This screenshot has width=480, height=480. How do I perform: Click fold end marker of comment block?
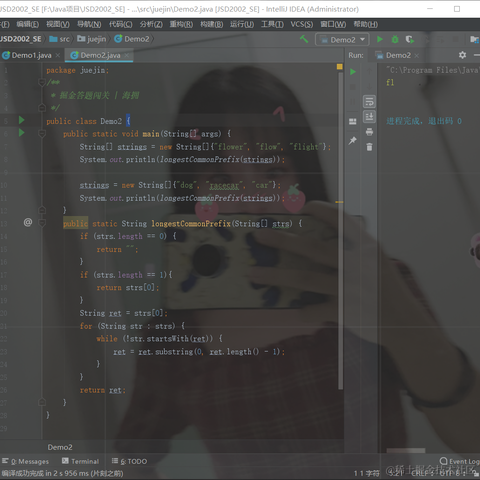pyautogui.click(x=42, y=107)
